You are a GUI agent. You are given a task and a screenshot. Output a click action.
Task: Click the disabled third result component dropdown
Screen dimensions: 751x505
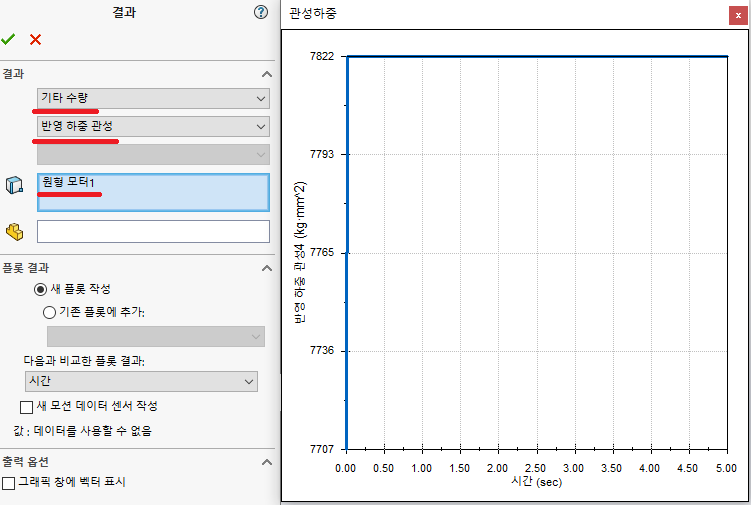[153, 154]
